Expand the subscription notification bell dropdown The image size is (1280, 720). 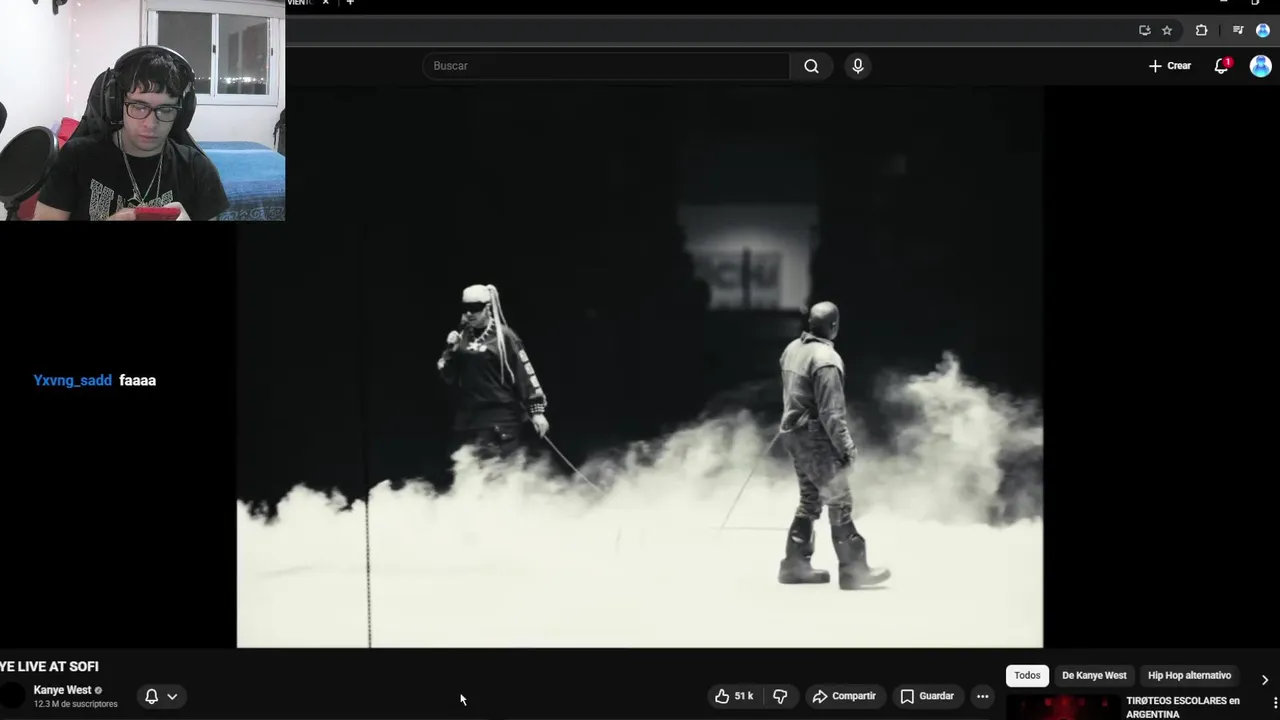[x=161, y=696]
